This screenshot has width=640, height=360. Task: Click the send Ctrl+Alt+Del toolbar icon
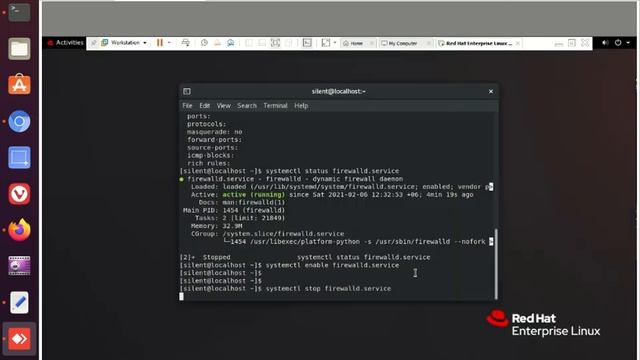click(x=186, y=43)
